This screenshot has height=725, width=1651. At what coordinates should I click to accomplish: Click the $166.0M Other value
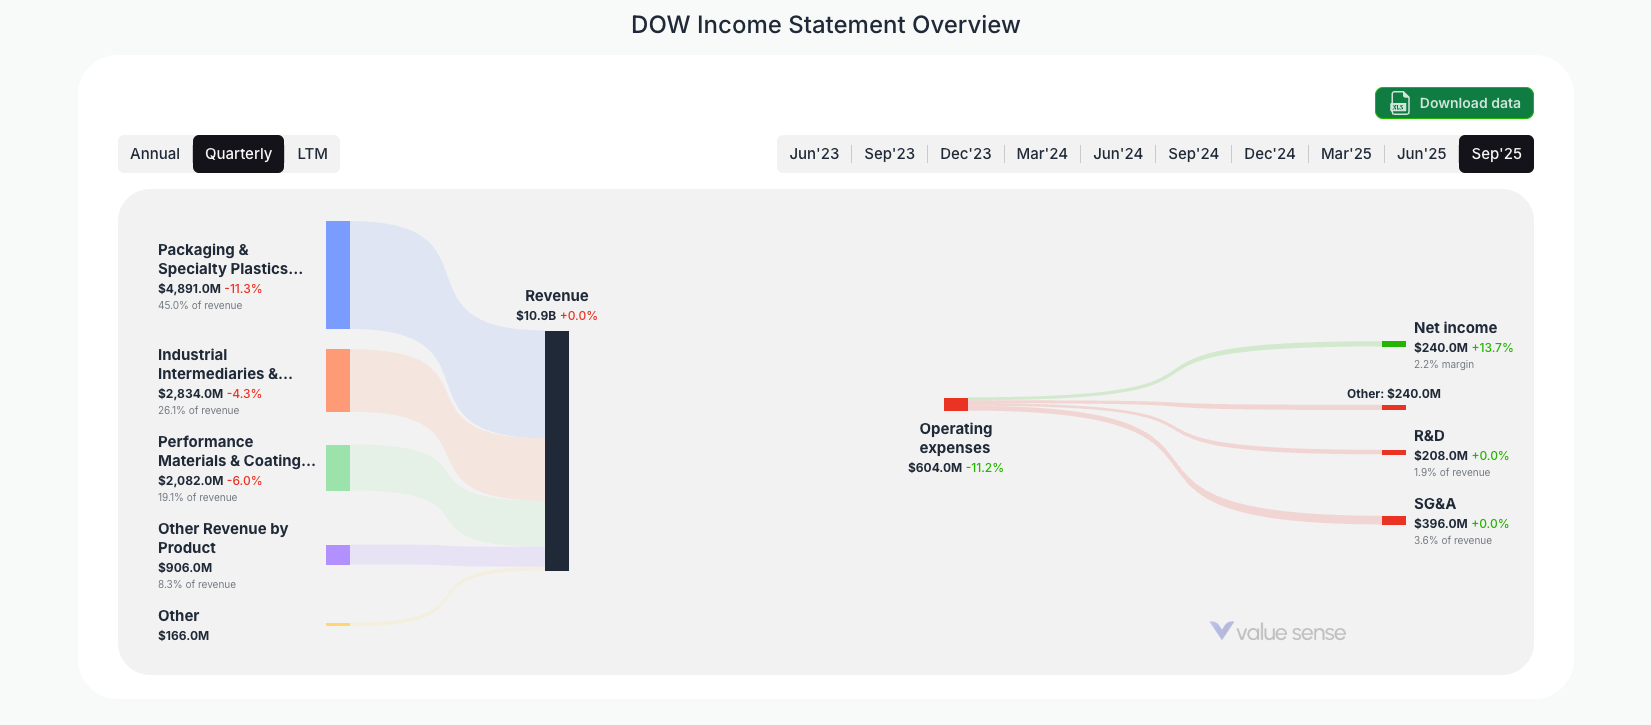coord(184,636)
